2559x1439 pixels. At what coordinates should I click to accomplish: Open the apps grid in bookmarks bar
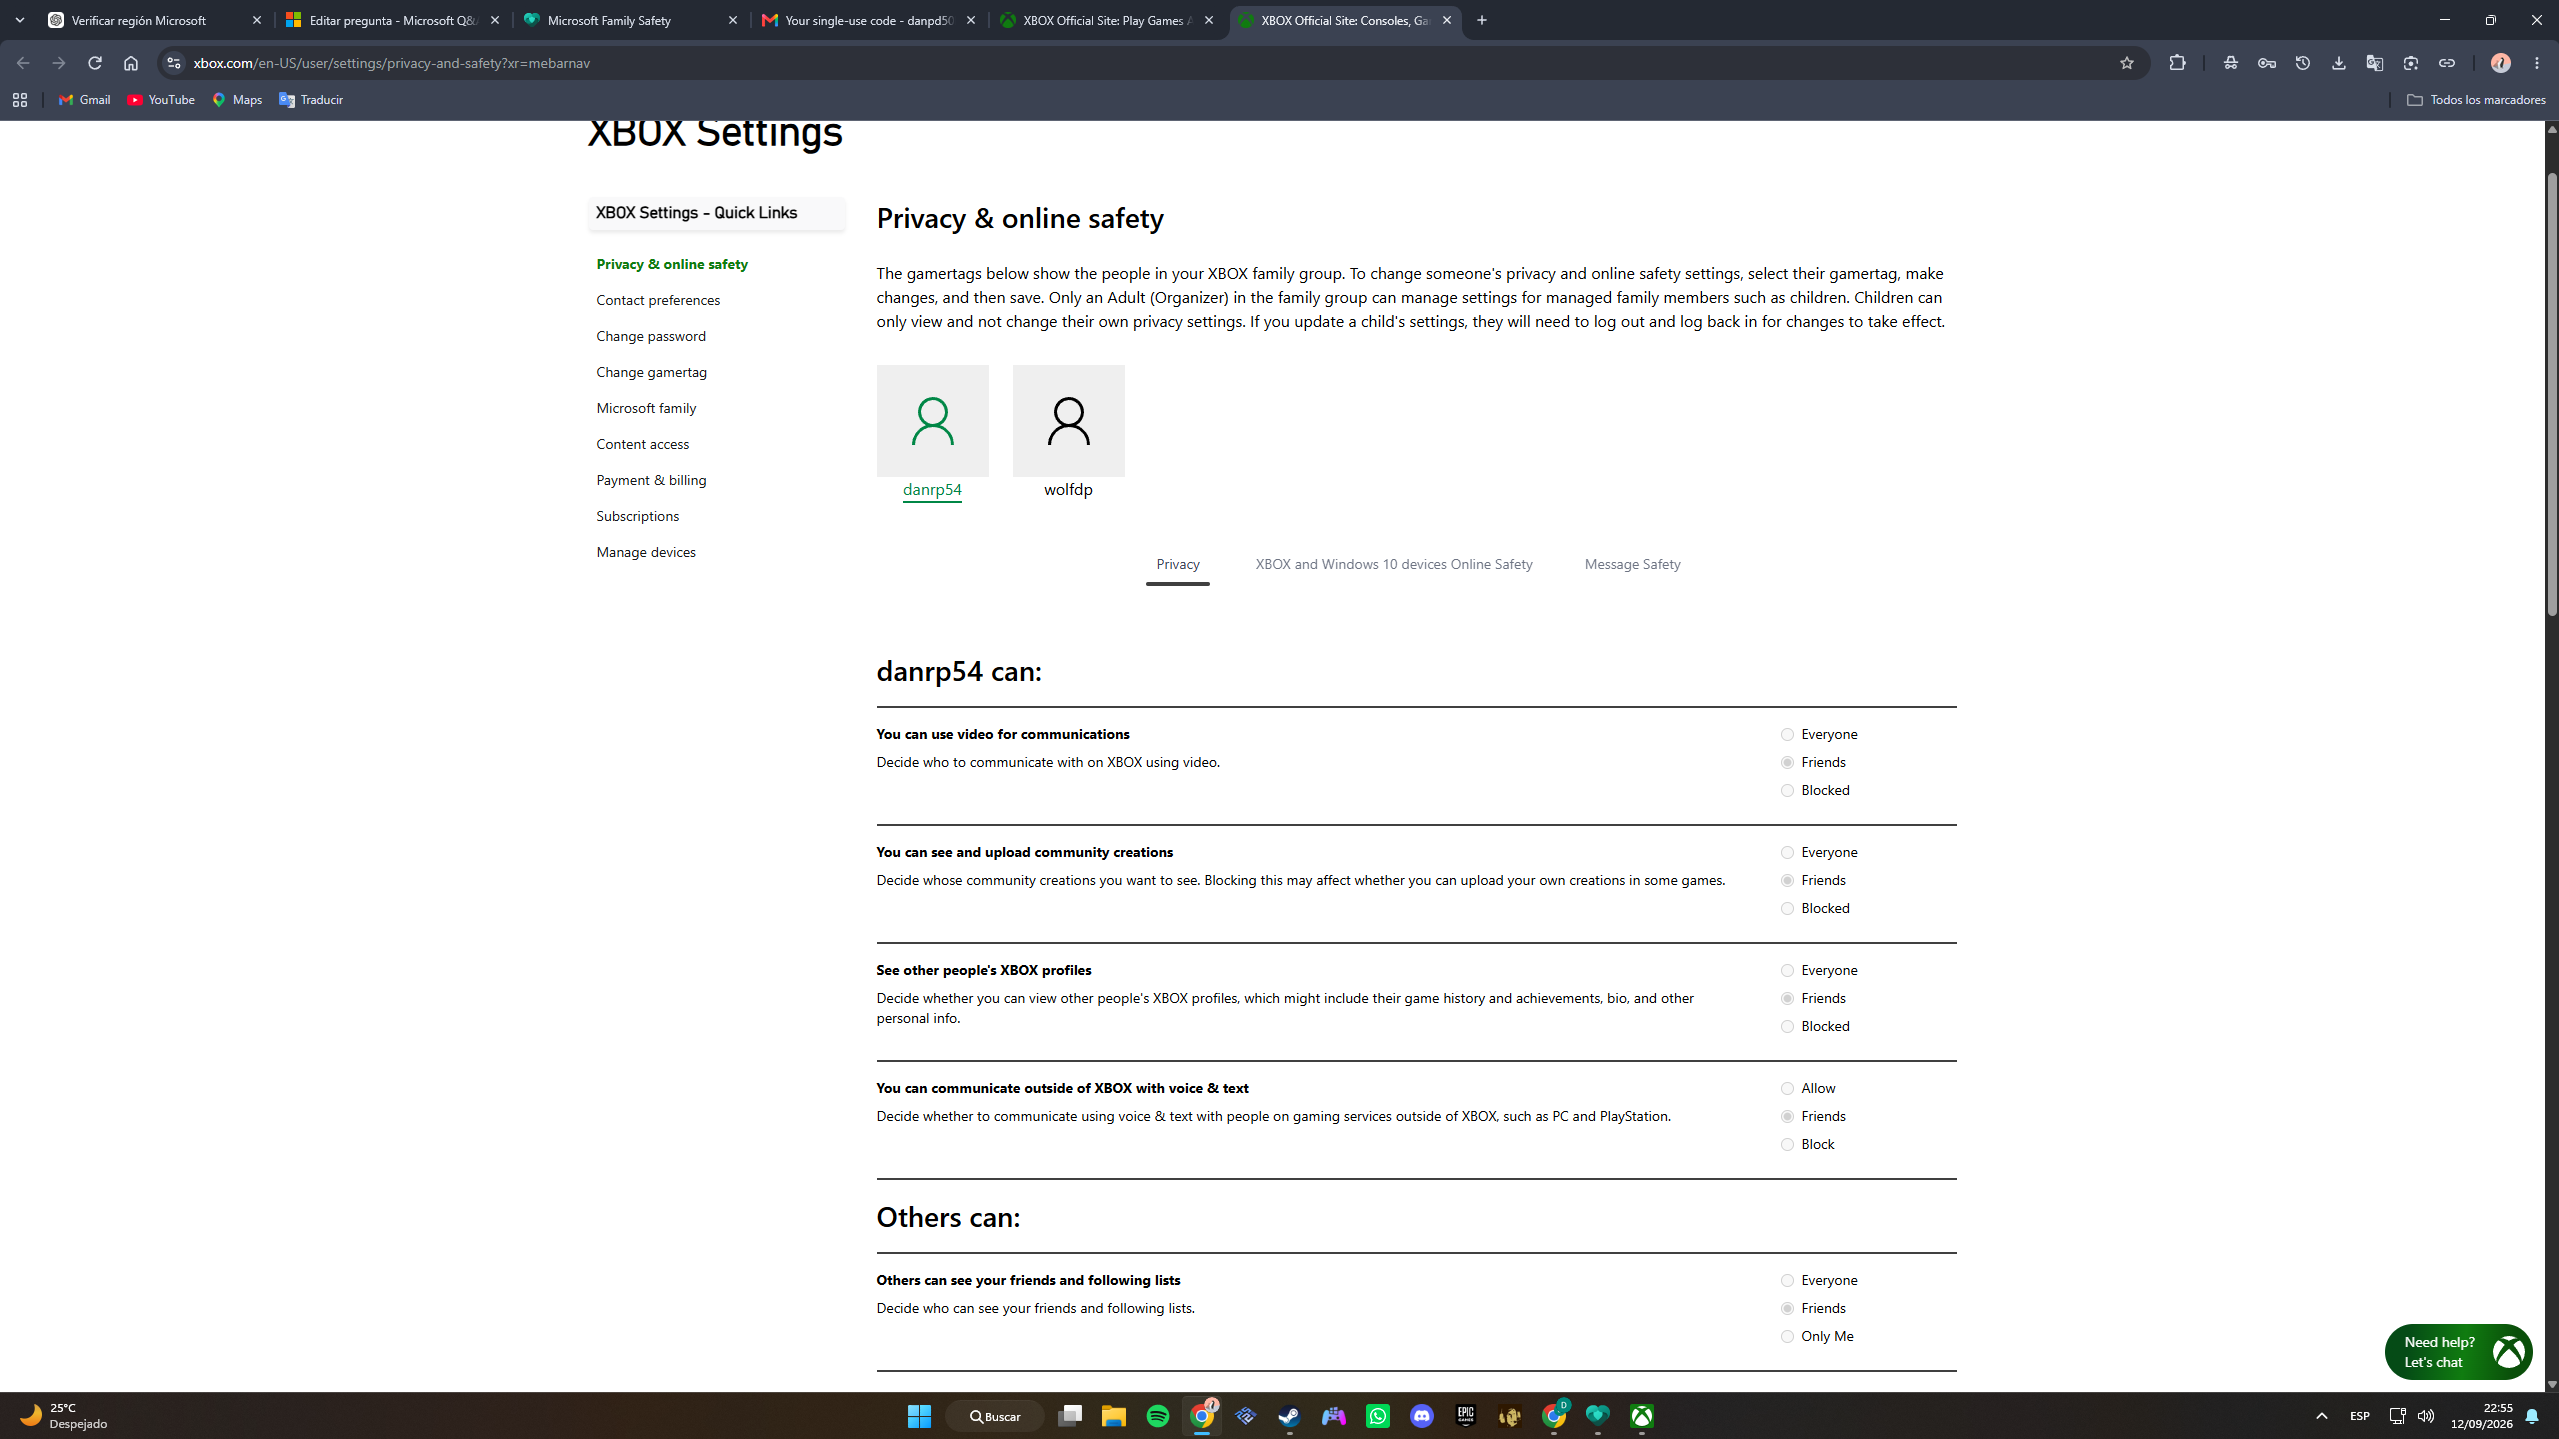20,100
